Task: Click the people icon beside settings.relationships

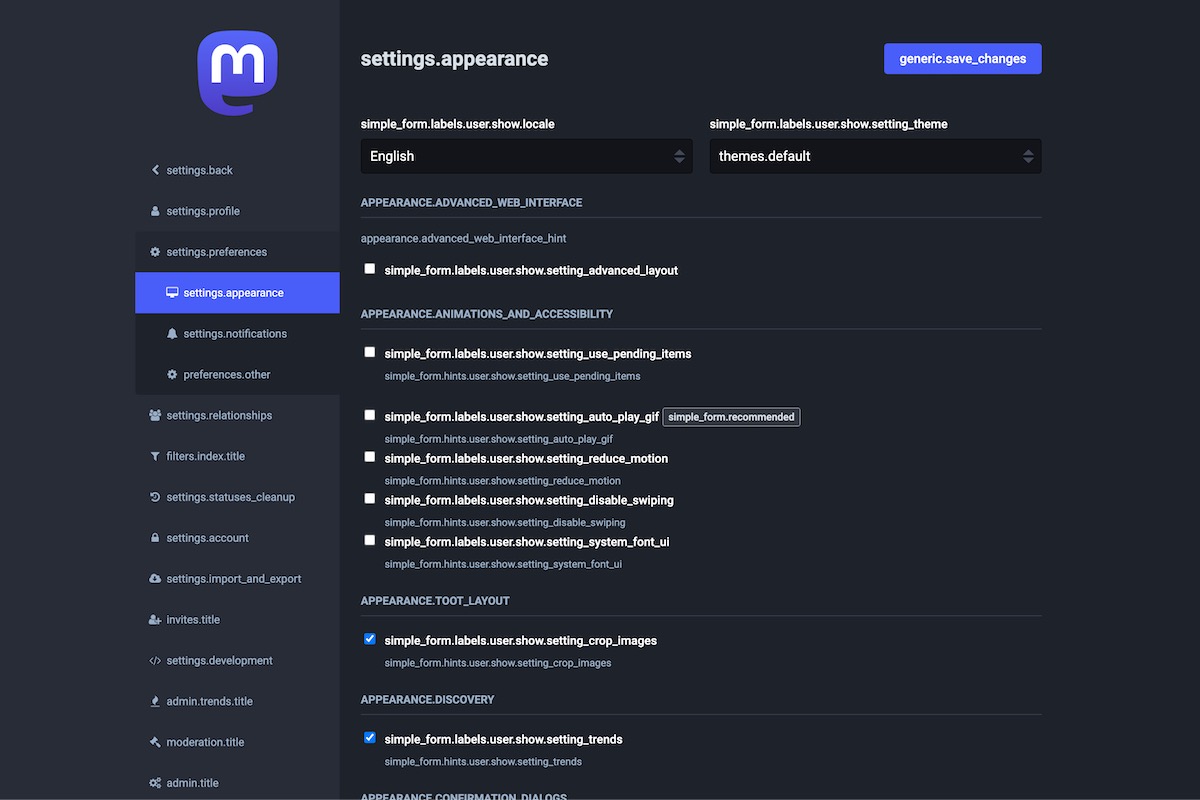Action: click(155, 416)
